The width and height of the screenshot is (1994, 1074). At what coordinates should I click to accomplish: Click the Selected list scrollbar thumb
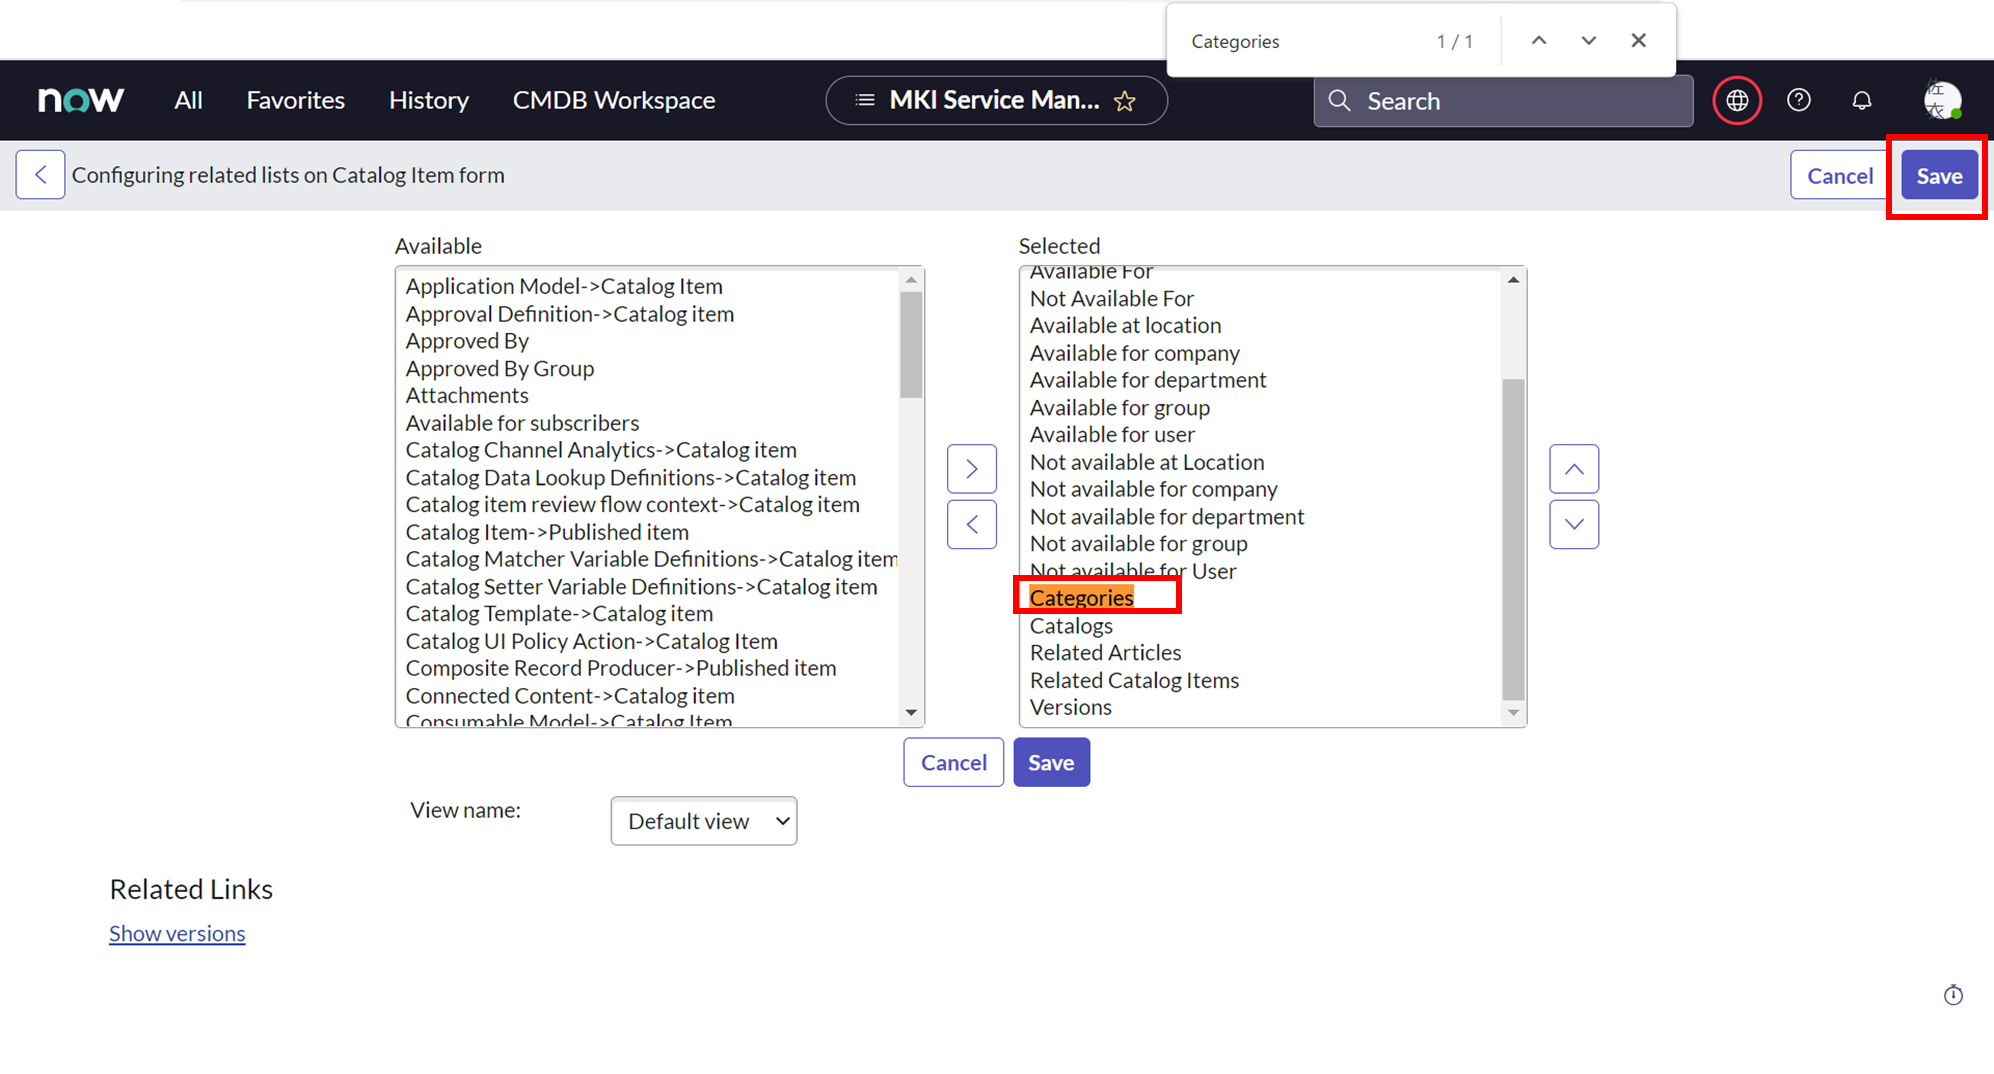[x=1513, y=540]
